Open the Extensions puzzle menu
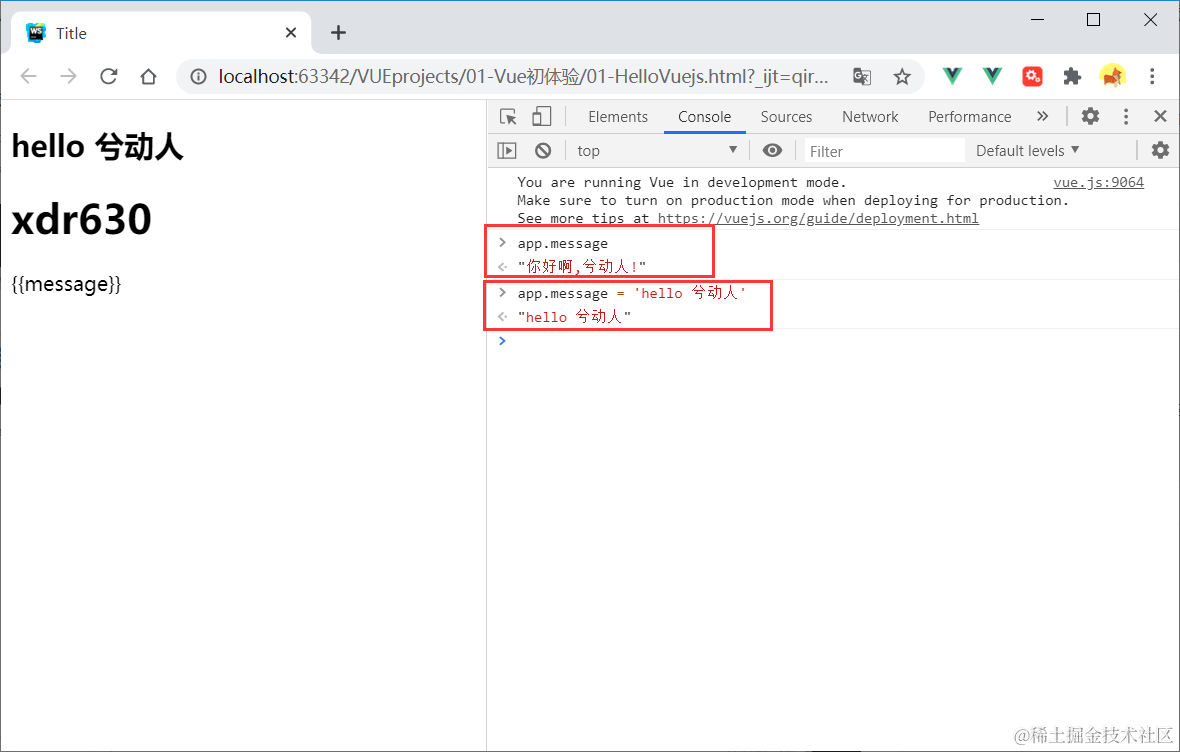 coord(1072,76)
